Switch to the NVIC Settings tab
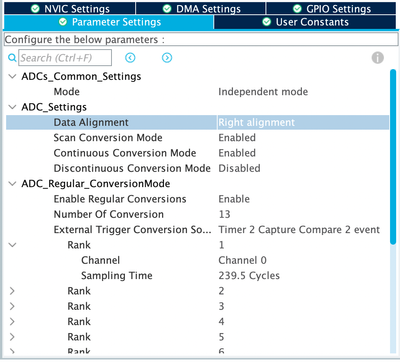The image size is (400, 362). click(69, 8)
